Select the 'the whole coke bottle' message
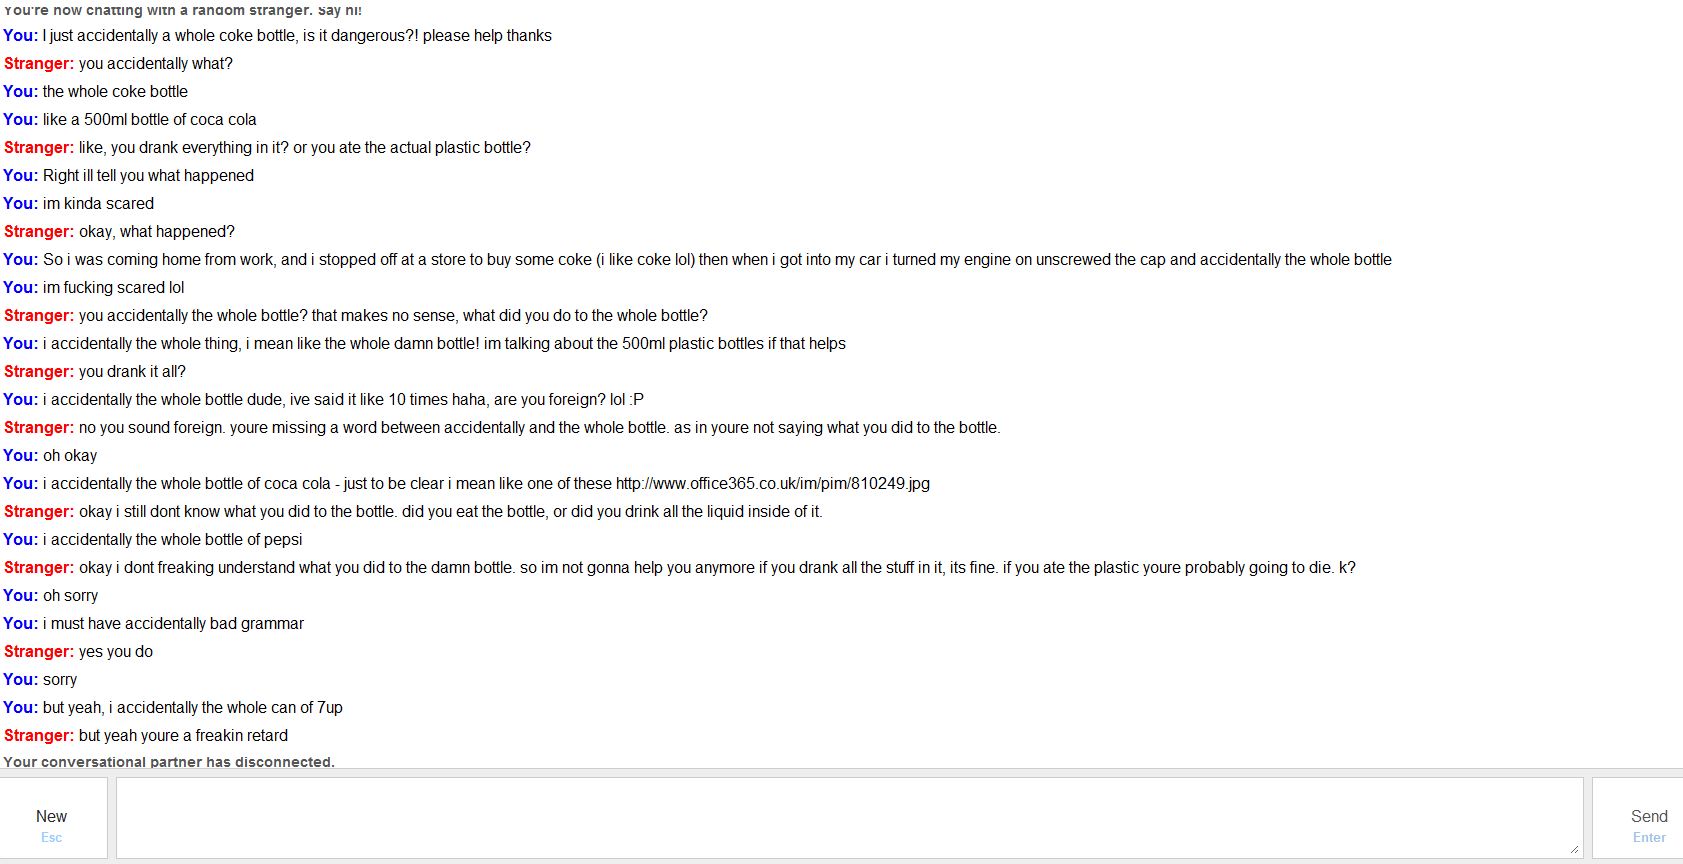Screen dimensions: 1683x864 [x=115, y=92]
